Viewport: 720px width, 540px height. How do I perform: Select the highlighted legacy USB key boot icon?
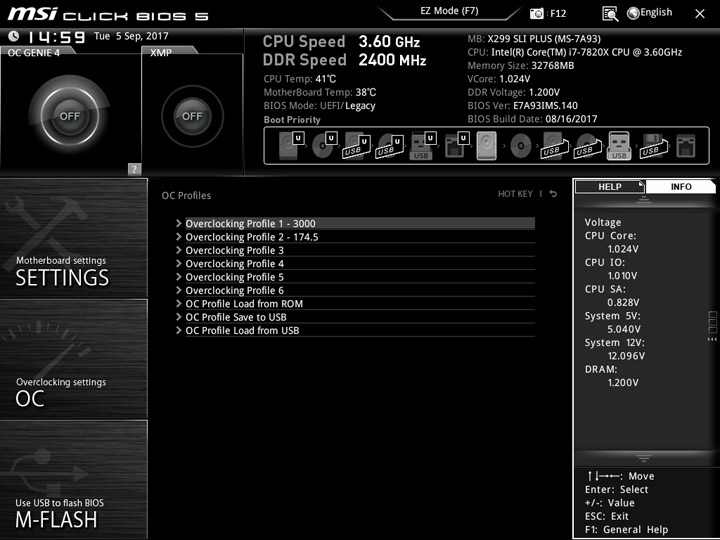tap(619, 146)
